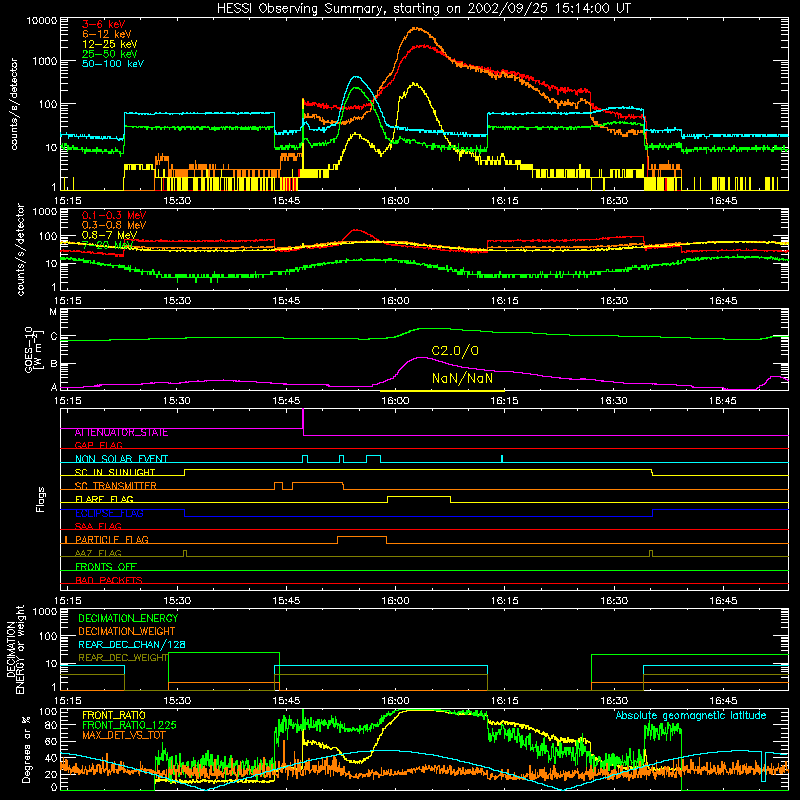The width and height of the screenshot is (800, 800).
Task: Select the NON_SOLAR_EVENT flag label
Action: [x=121, y=459]
